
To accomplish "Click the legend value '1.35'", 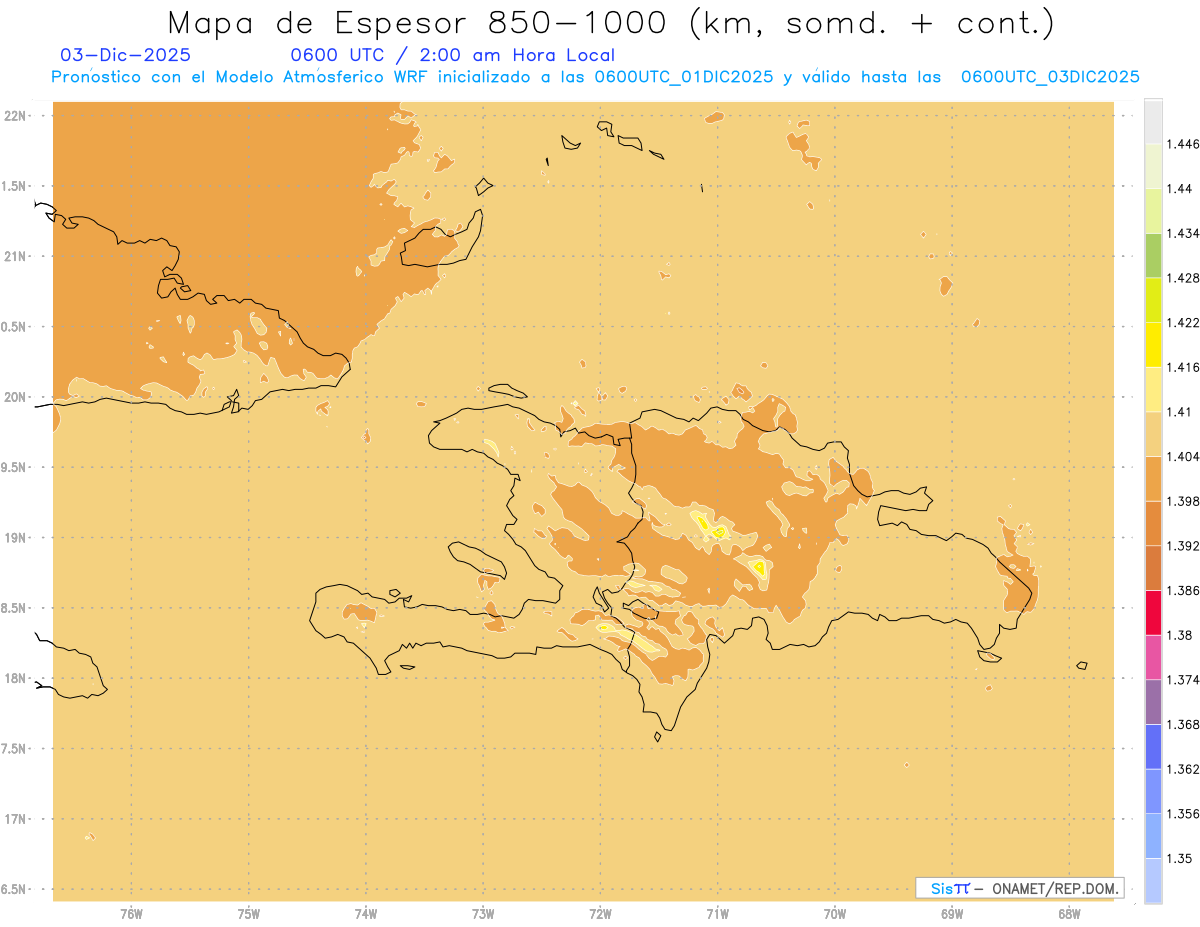I will [x=1180, y=858].
